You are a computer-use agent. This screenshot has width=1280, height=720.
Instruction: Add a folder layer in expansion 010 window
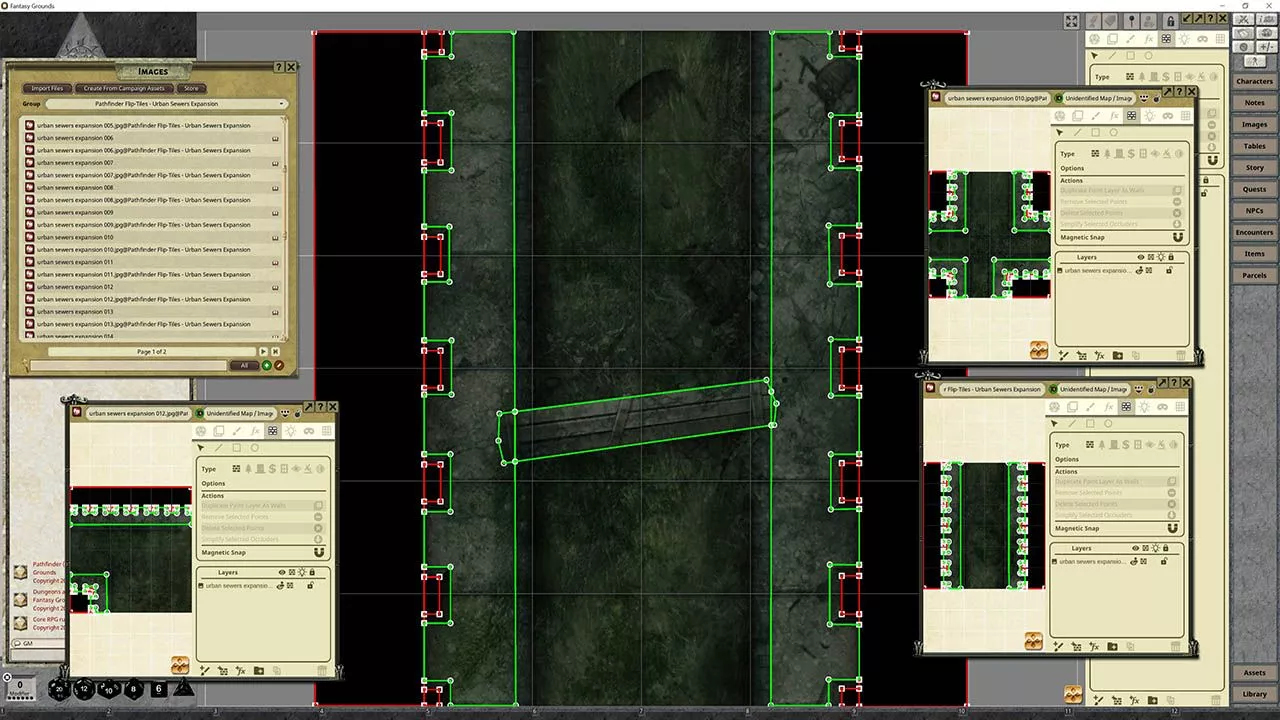pos(1117,355)
